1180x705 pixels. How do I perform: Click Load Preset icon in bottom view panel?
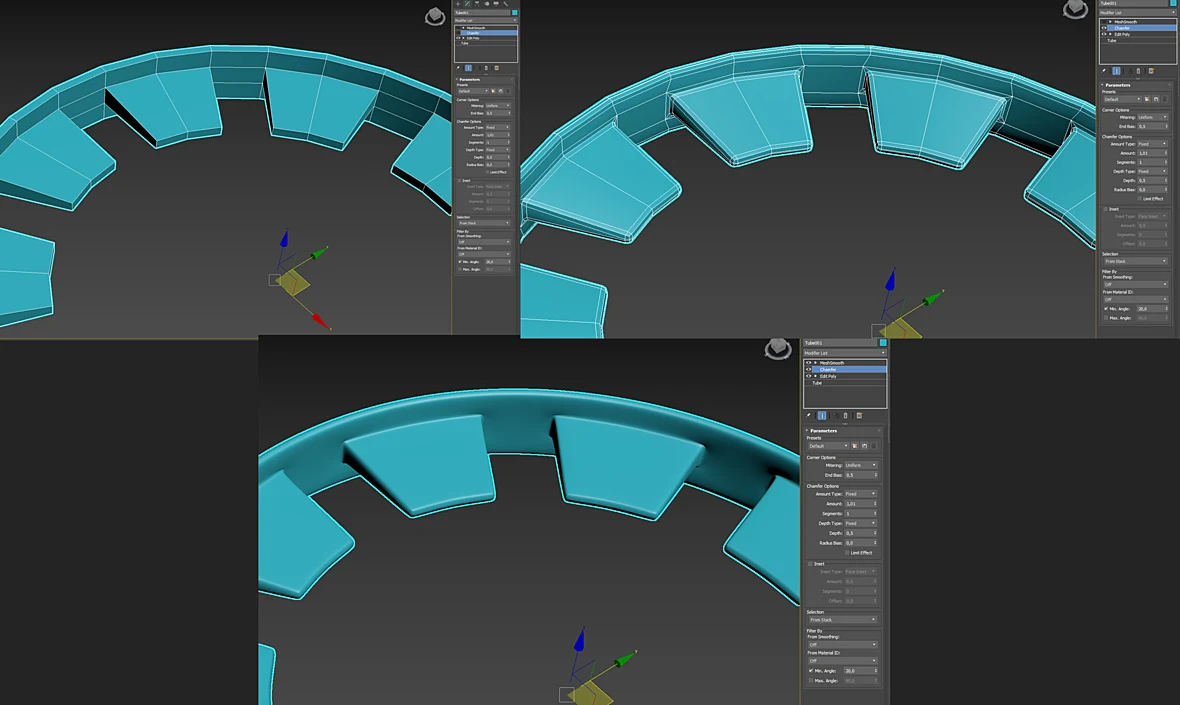point(865,446)
